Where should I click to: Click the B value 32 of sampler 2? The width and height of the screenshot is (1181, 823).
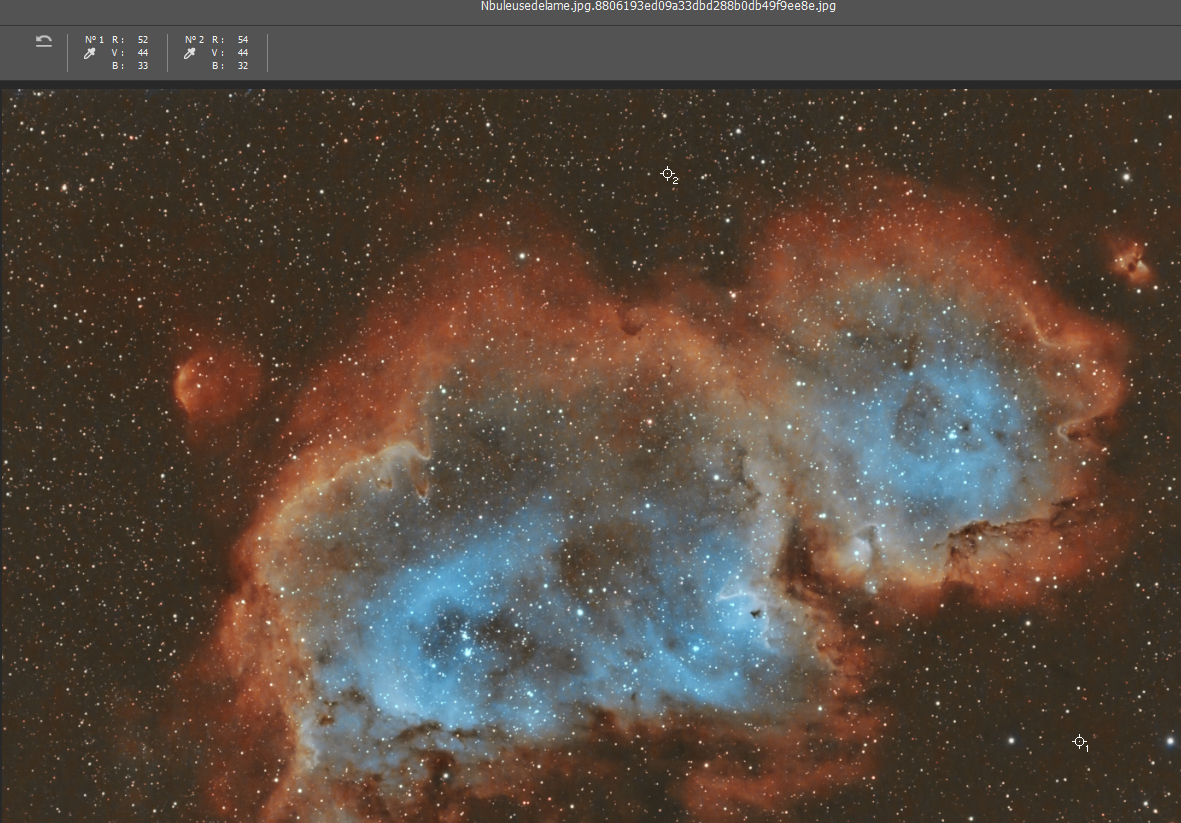click(x=243, y=66)
